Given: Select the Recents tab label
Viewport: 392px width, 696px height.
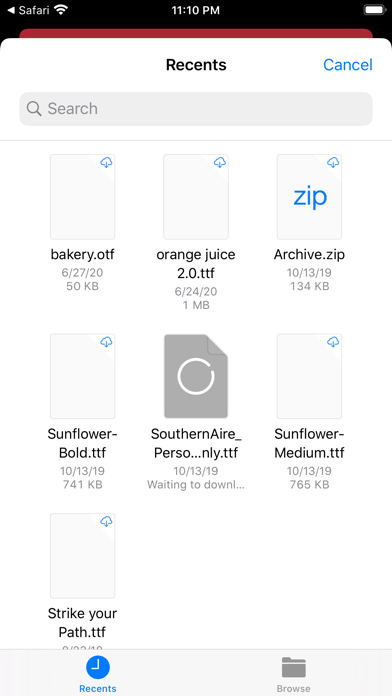Looking at the screenshot, I should pos(98,688).
